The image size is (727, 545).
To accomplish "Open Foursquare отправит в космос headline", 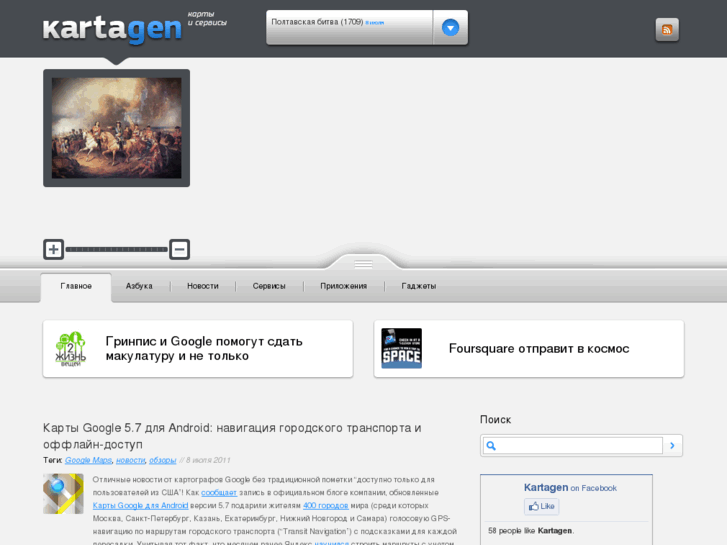I will (x=539, y=349).
